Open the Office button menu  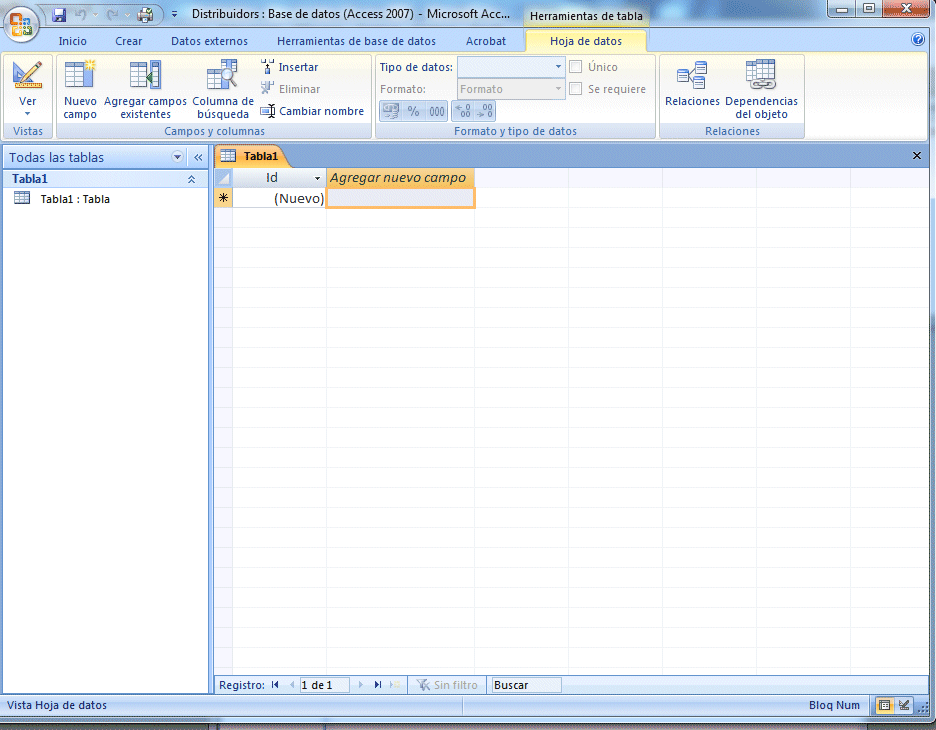21,24
